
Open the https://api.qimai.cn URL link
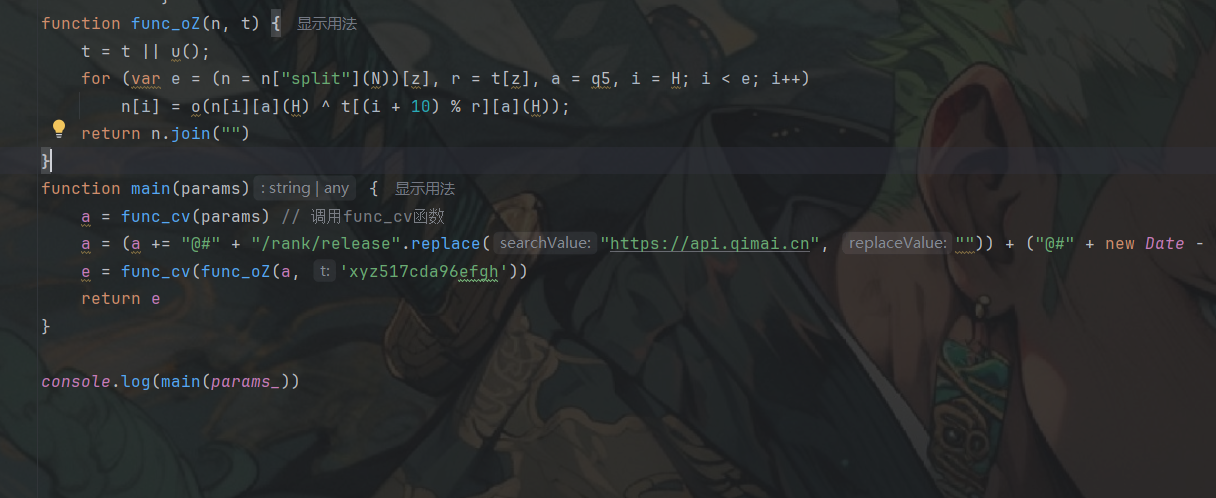click(709, 243)
